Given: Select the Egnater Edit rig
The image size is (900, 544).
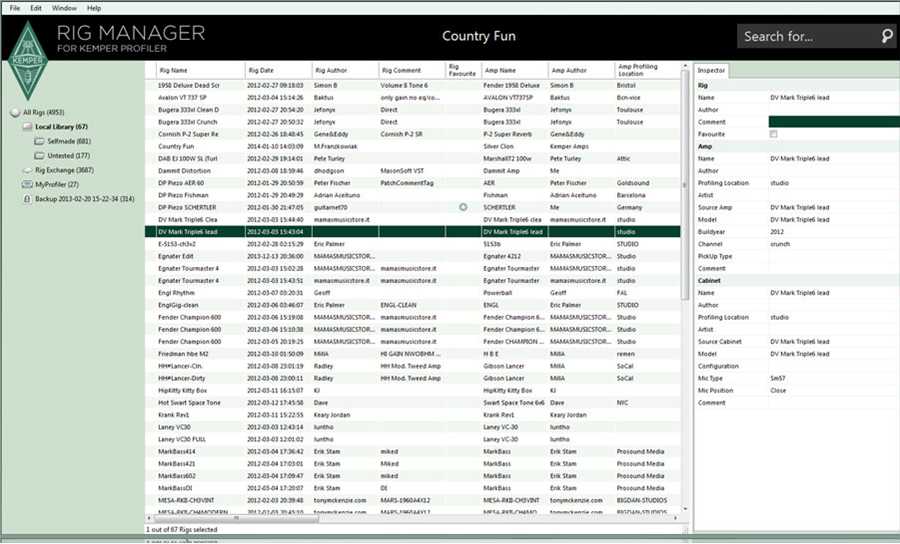Looking at the screenshot, I should pos(413,256).
